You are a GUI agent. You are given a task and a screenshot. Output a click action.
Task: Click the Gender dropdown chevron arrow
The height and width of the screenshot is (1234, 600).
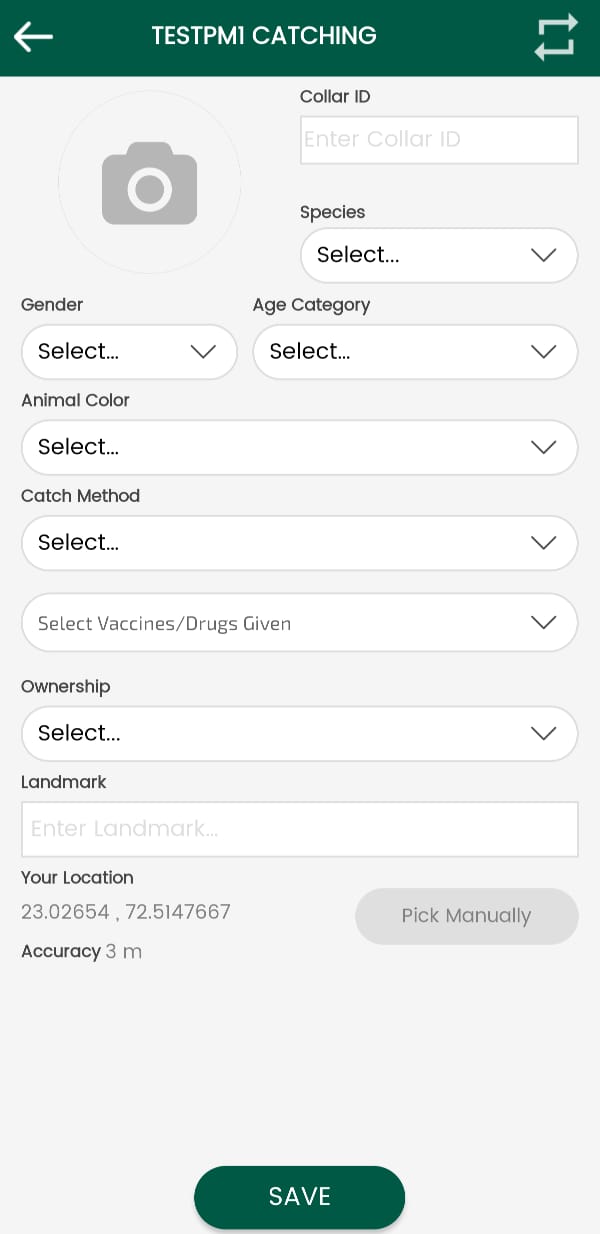click(x=203, y=351)
